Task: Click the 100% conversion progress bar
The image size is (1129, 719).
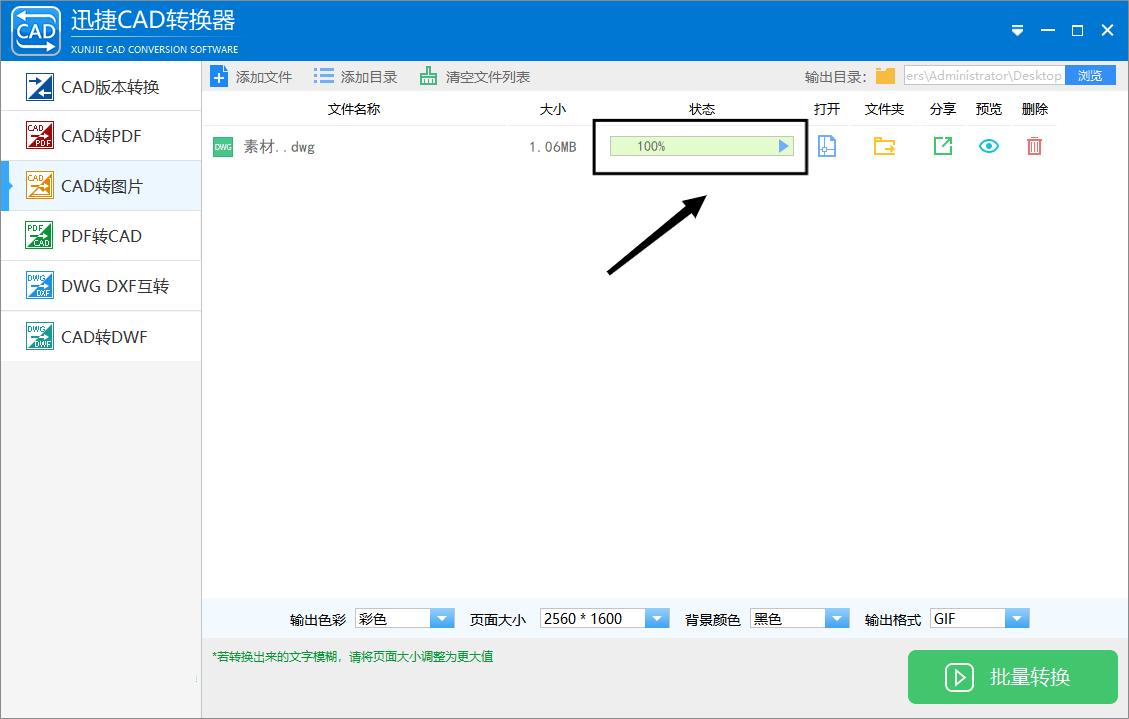Action: (x=700, y=146)
